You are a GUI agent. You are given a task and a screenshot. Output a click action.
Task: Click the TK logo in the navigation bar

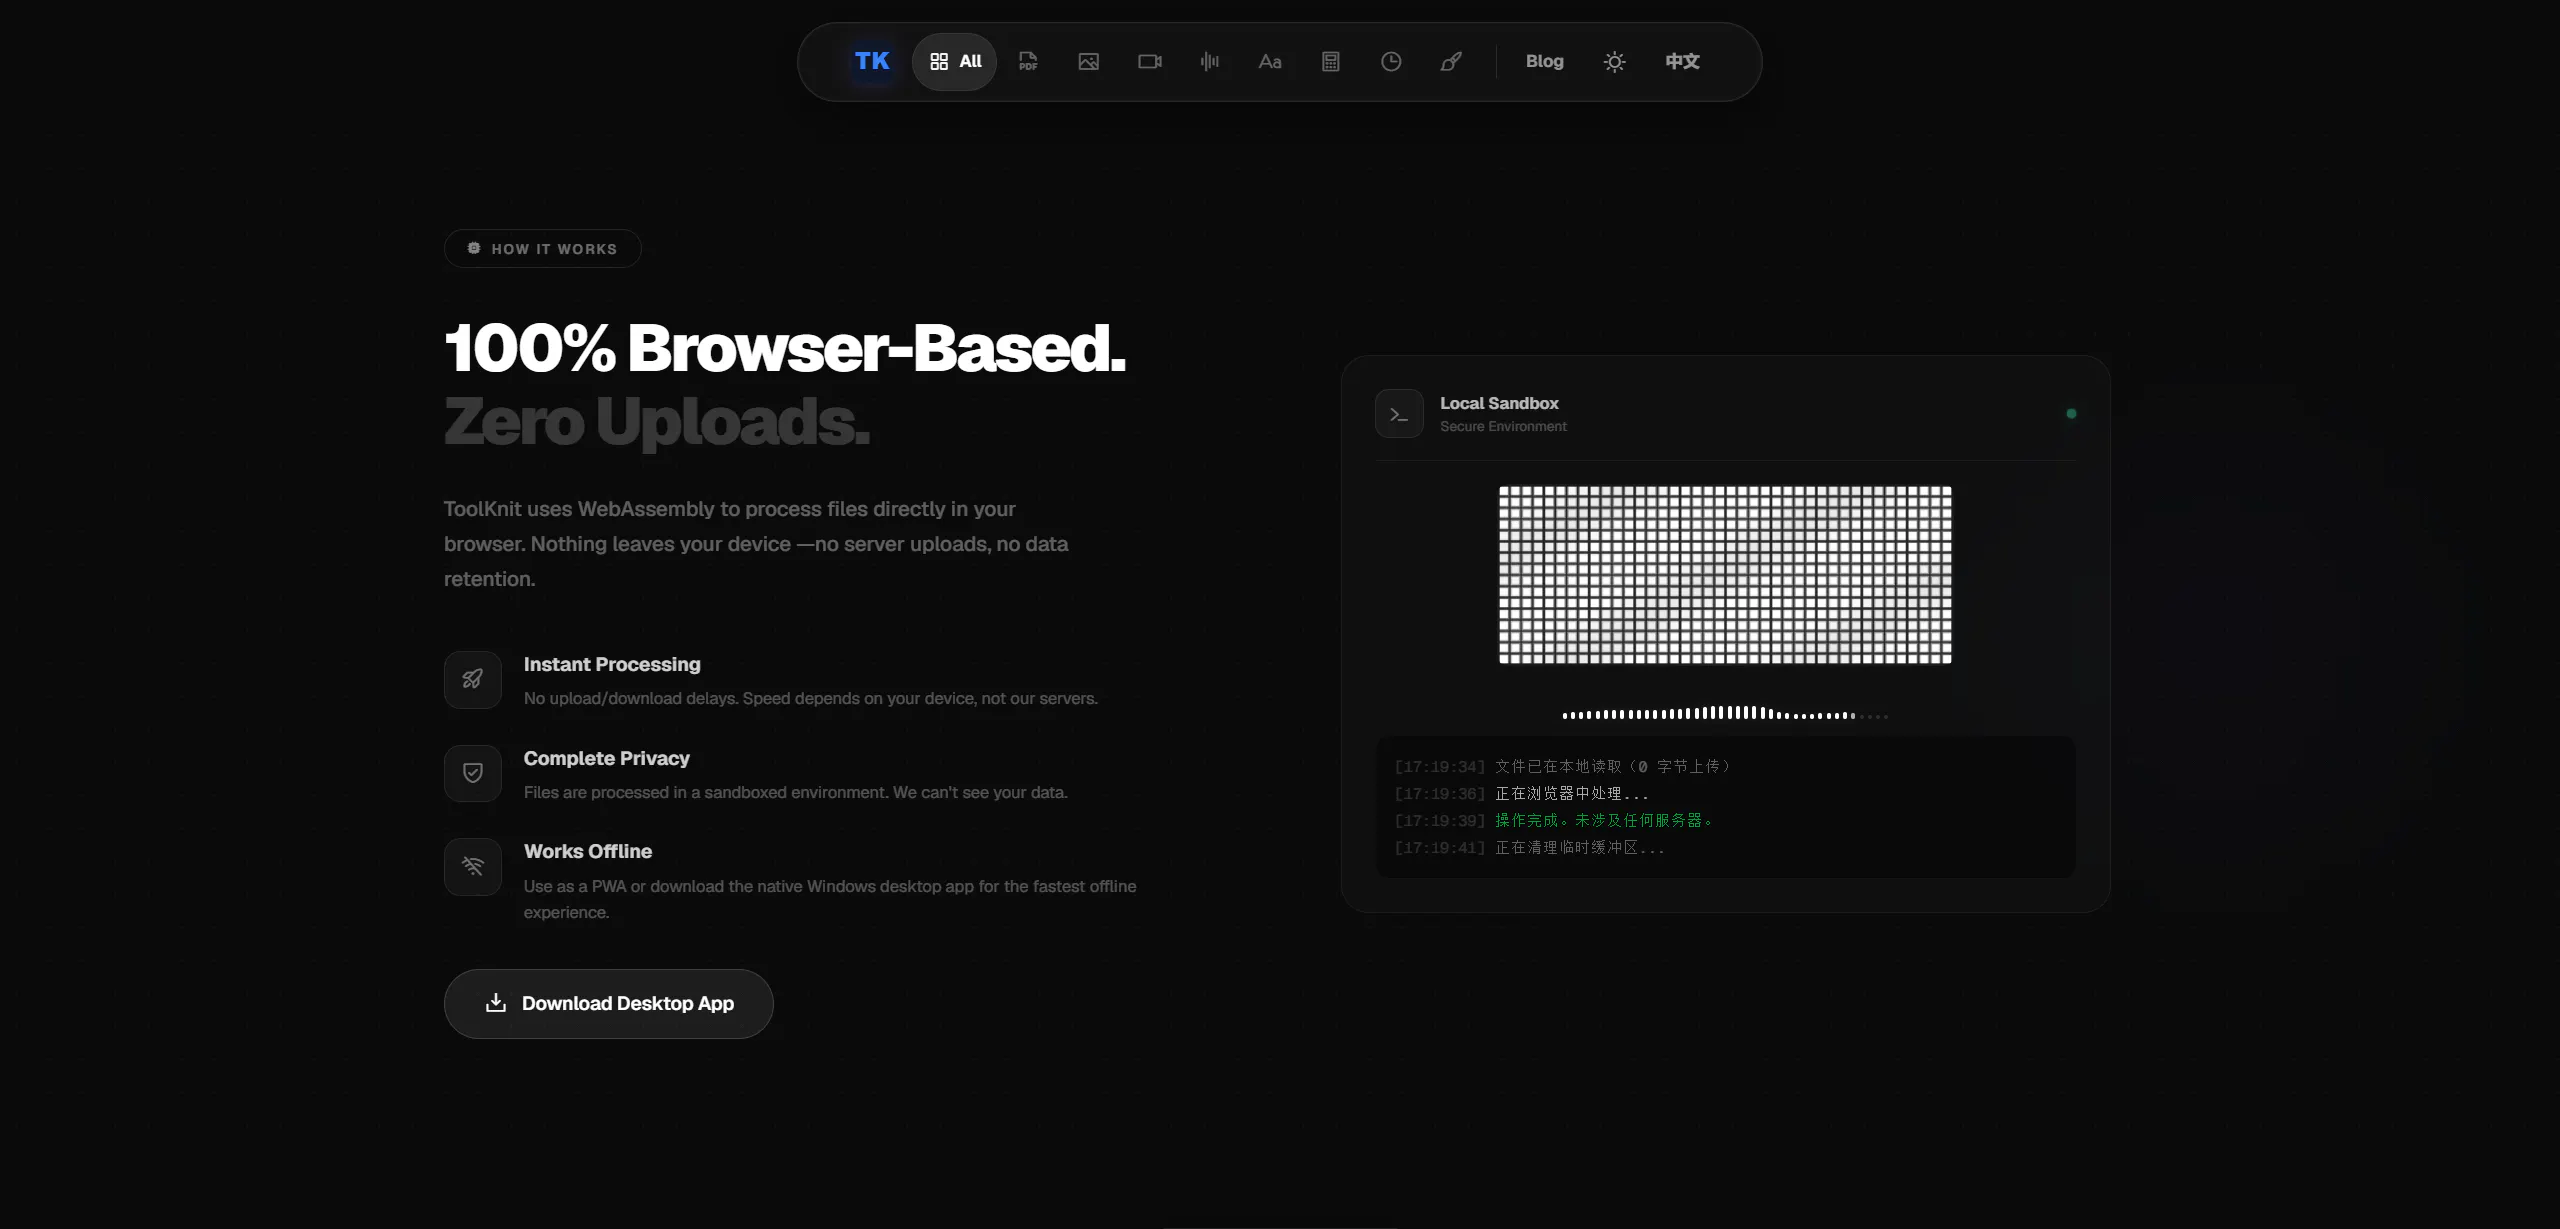[872, 61]
